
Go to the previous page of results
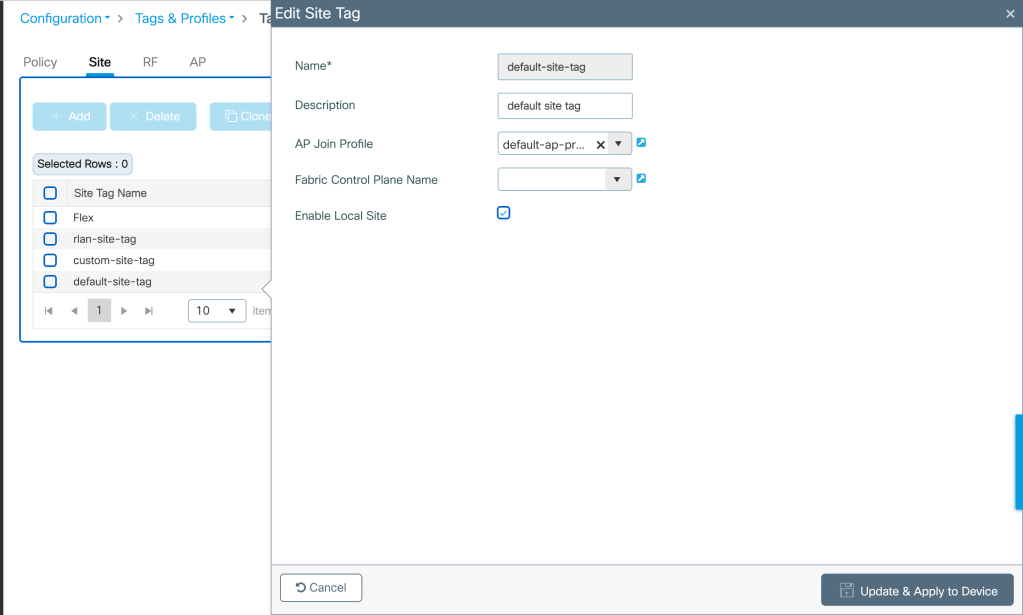pos(73,311)
